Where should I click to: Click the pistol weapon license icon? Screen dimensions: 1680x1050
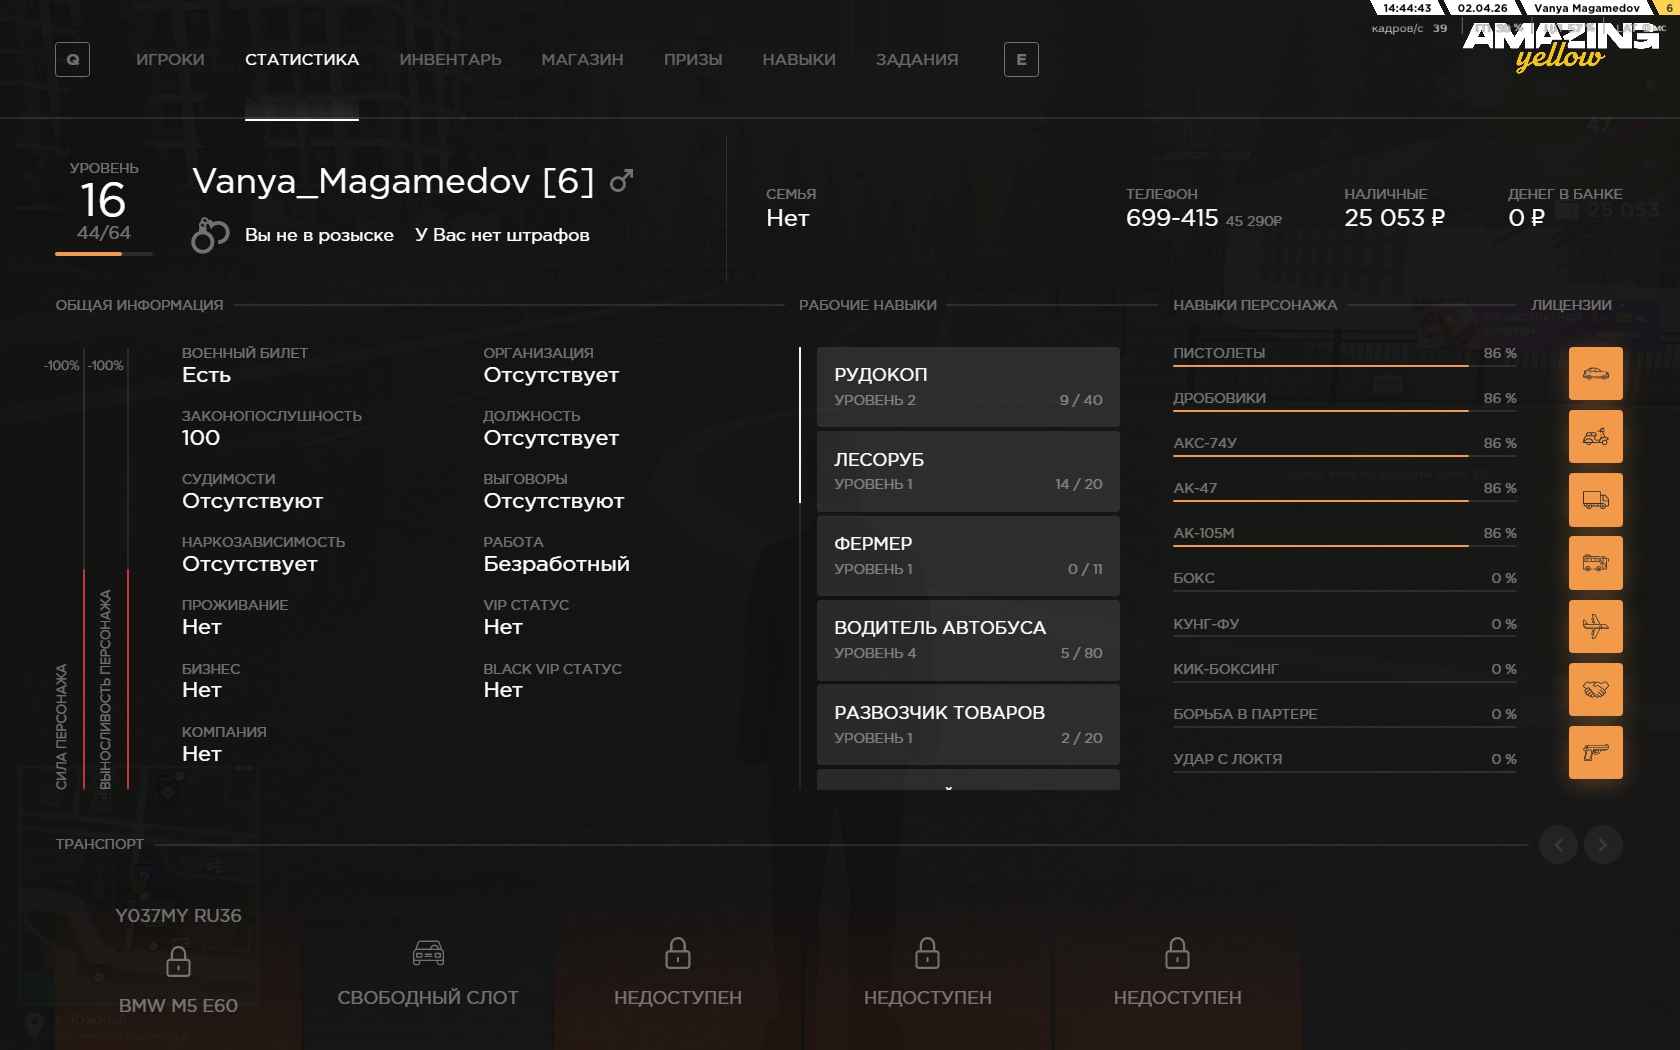[x=1595, y=752]
